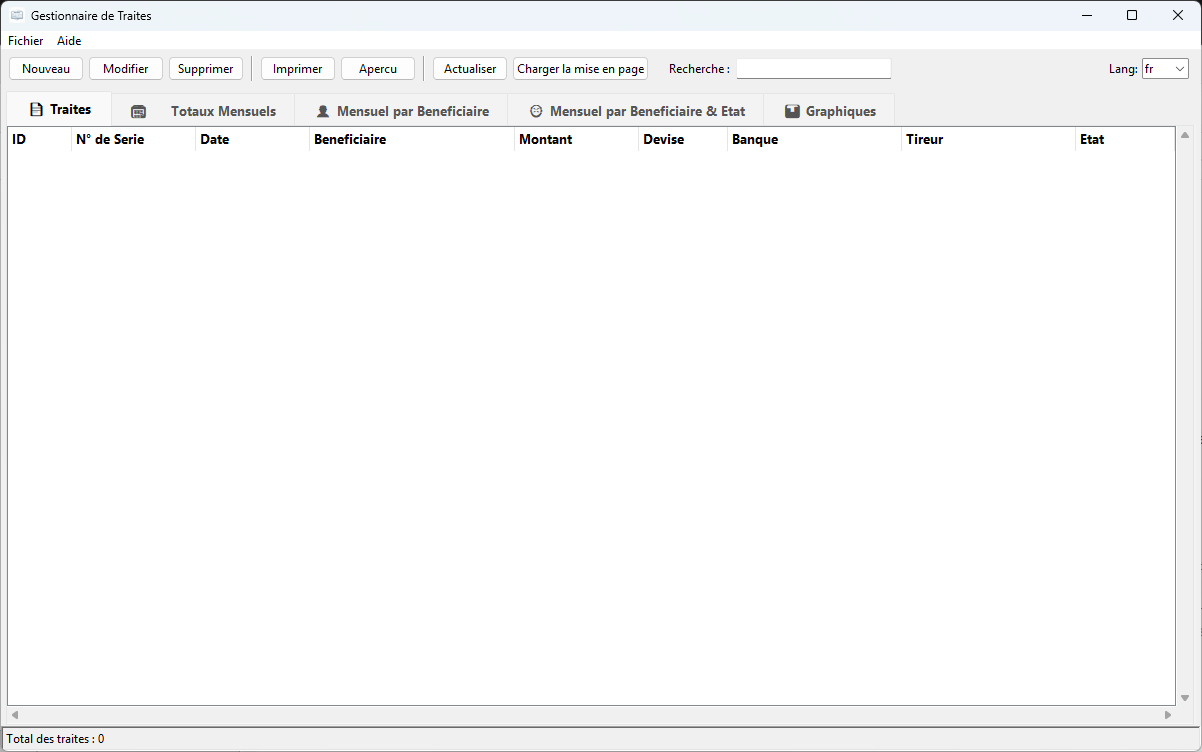Open print preview with Apercu
The image size is (1202, 752).
[x=378, y=69]
